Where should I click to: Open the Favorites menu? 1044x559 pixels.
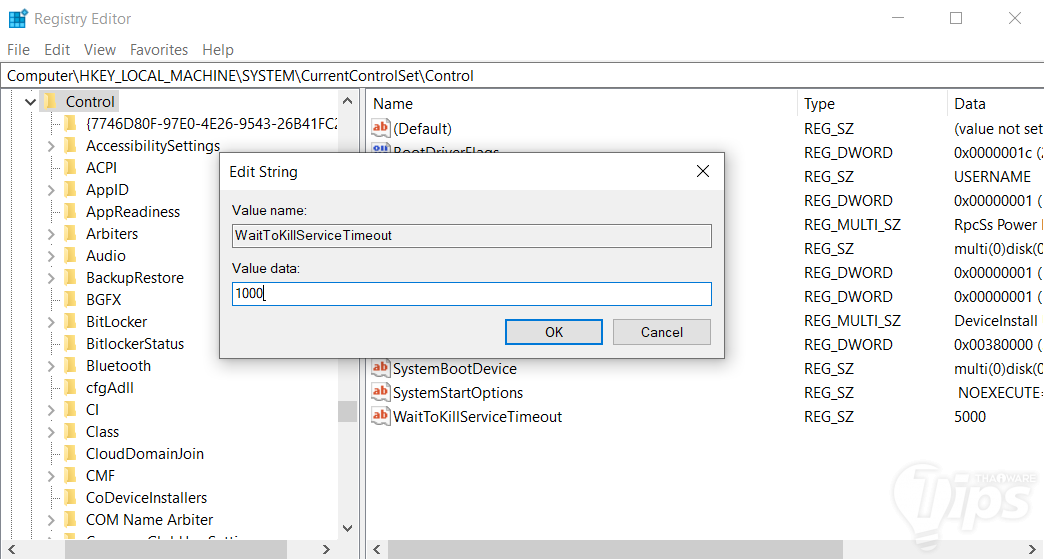point(159,49)
